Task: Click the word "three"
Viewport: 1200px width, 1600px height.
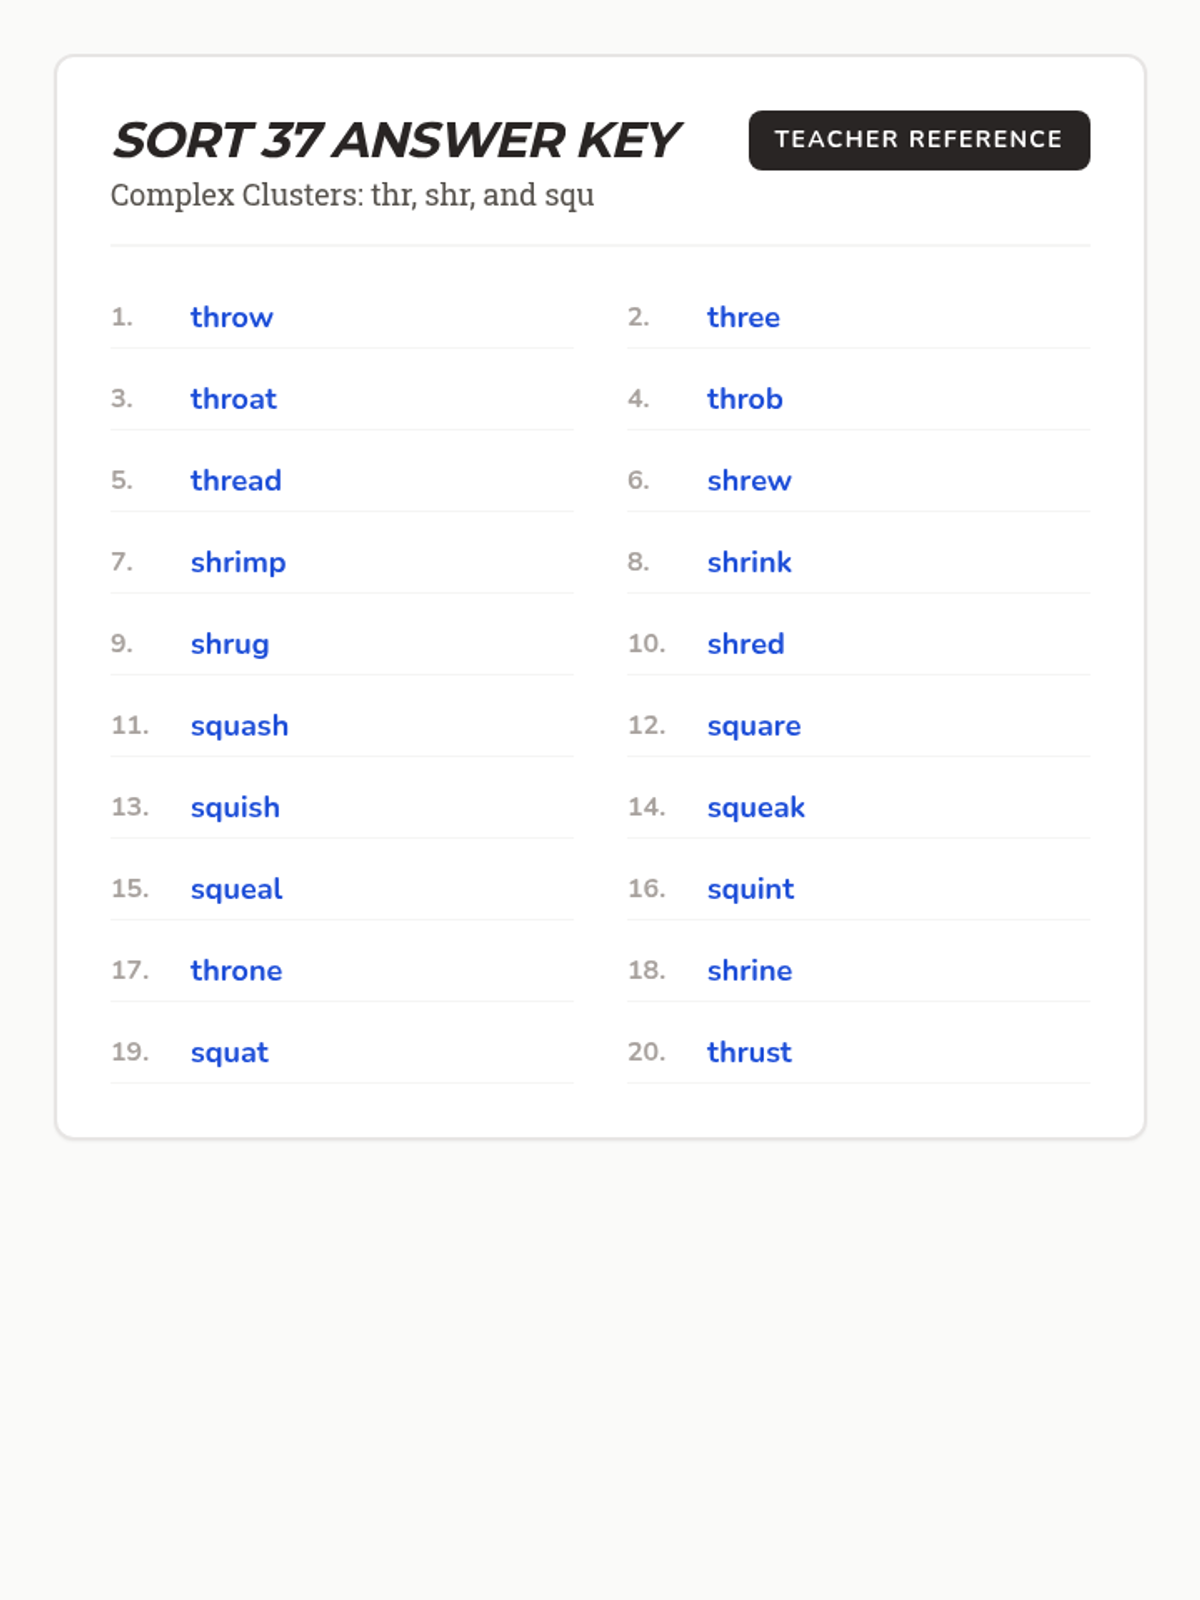Action: click(743, 318)
